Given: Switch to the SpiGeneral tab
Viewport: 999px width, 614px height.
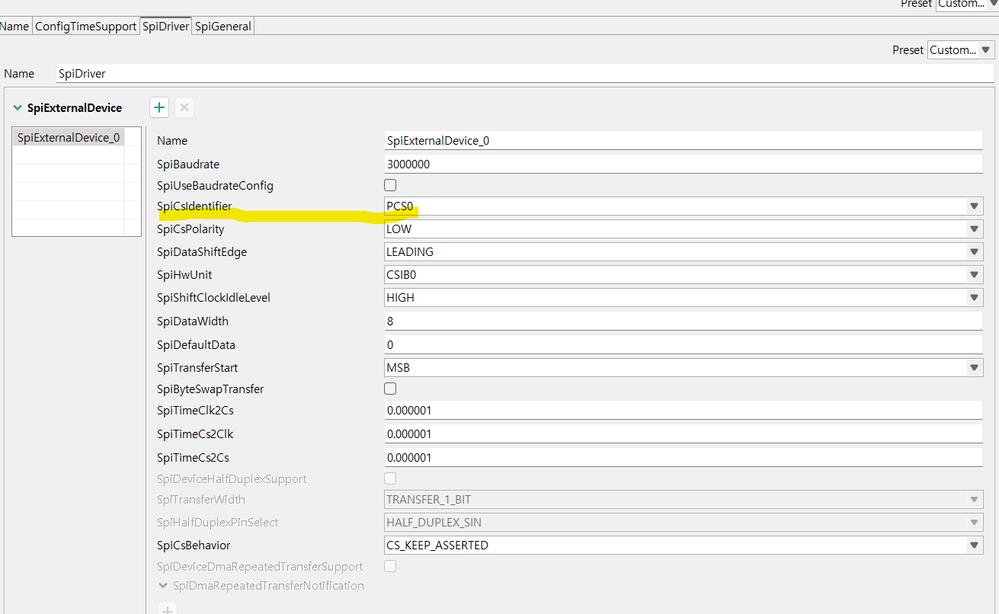Looking at the screenshot, I should 224,26.
